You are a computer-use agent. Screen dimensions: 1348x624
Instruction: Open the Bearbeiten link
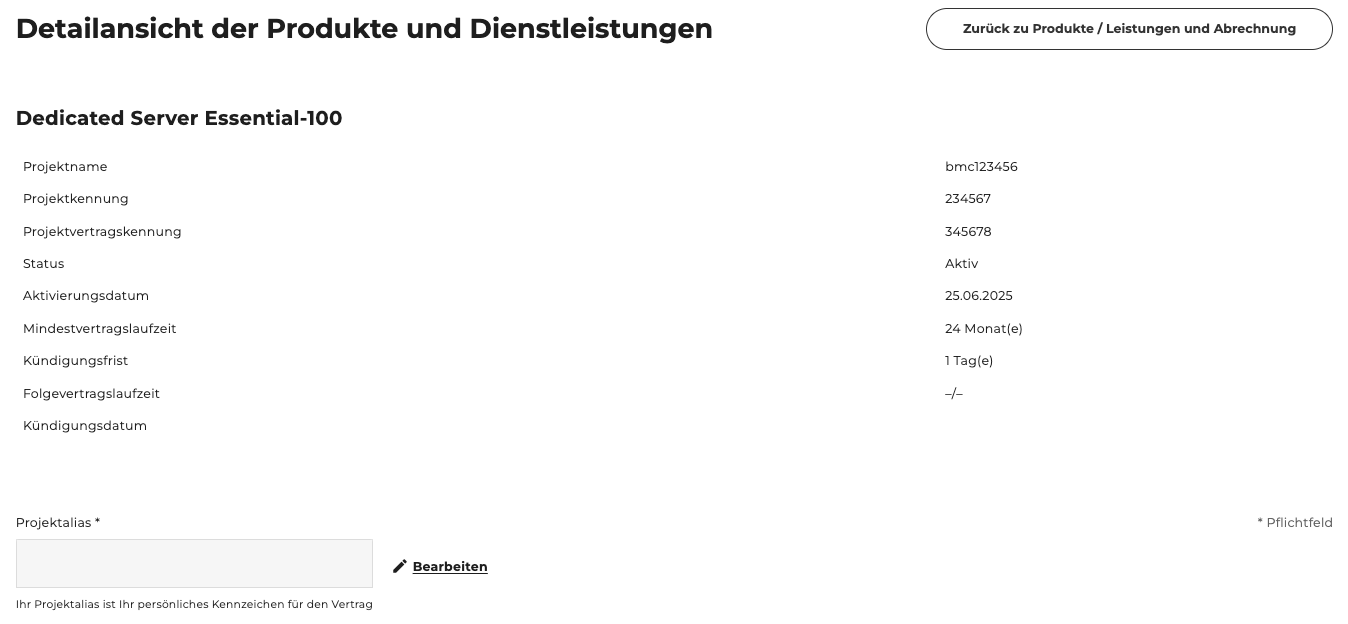coord(450,566)
